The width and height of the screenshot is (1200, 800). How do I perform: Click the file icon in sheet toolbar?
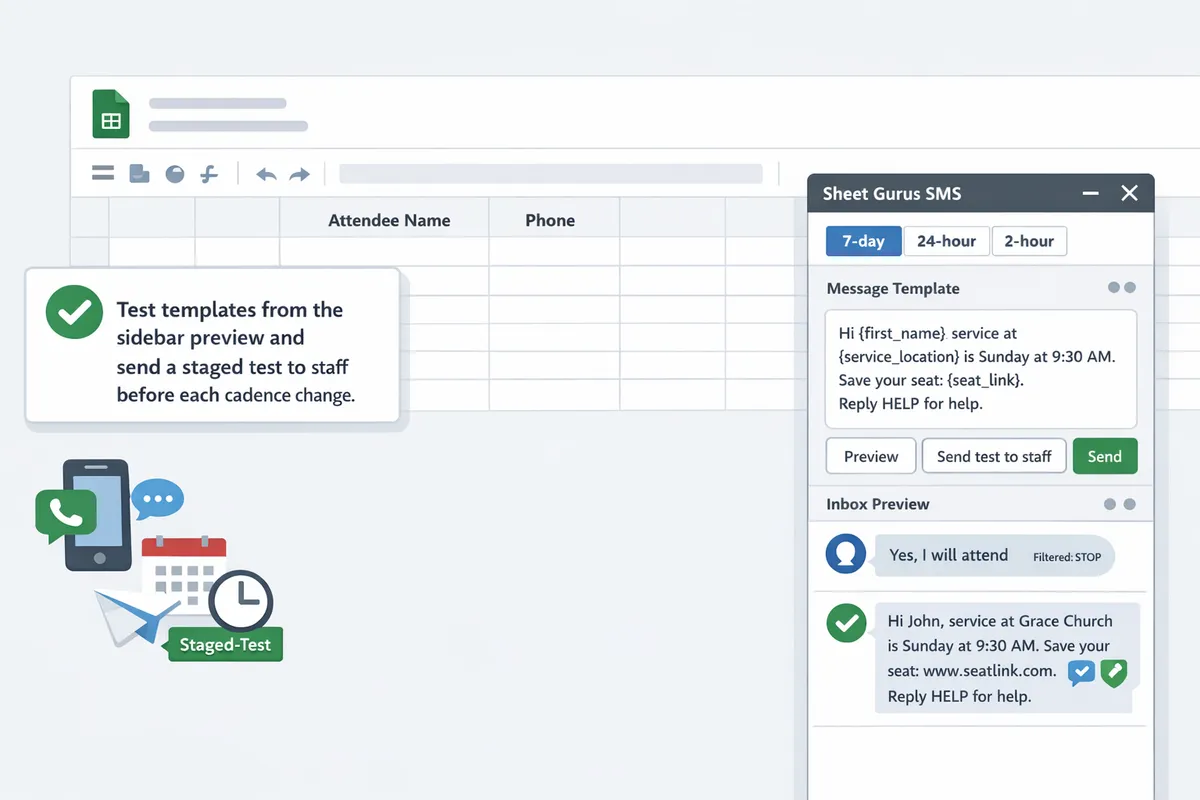point(139,174)
